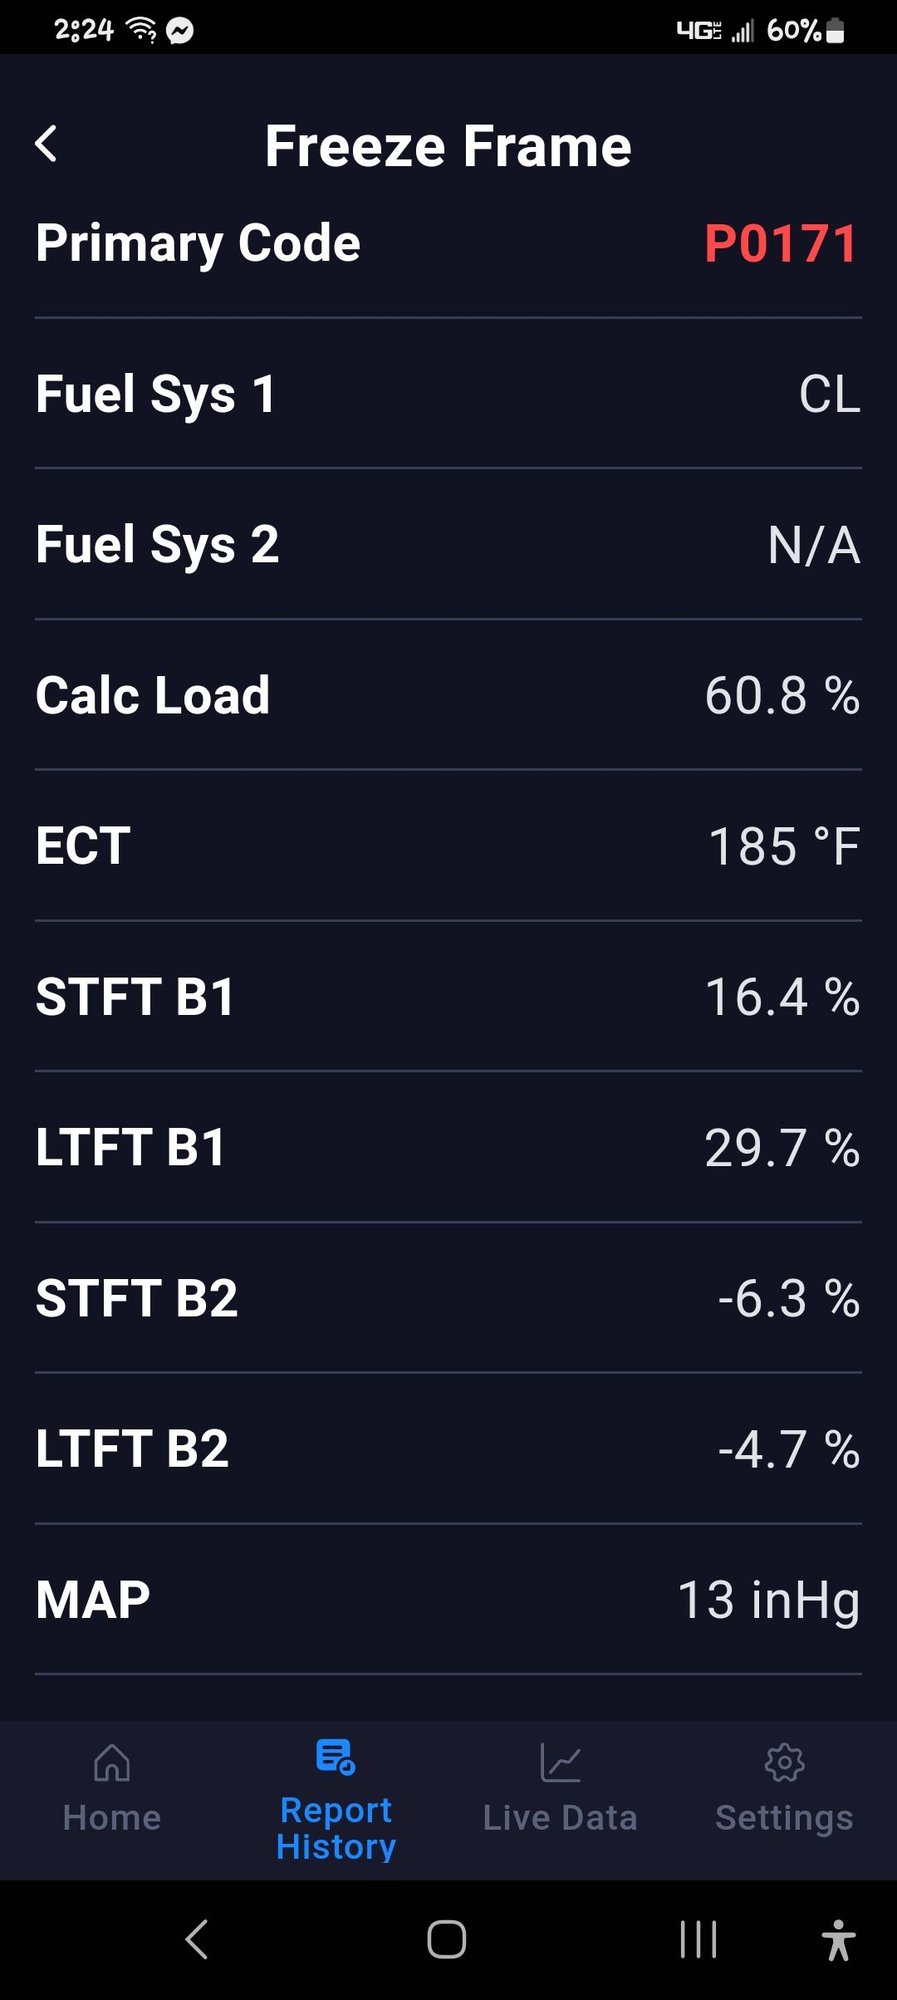Select the Calc Load row
This screenshot has height=2000, width=897.
click(x=448, y=695)
